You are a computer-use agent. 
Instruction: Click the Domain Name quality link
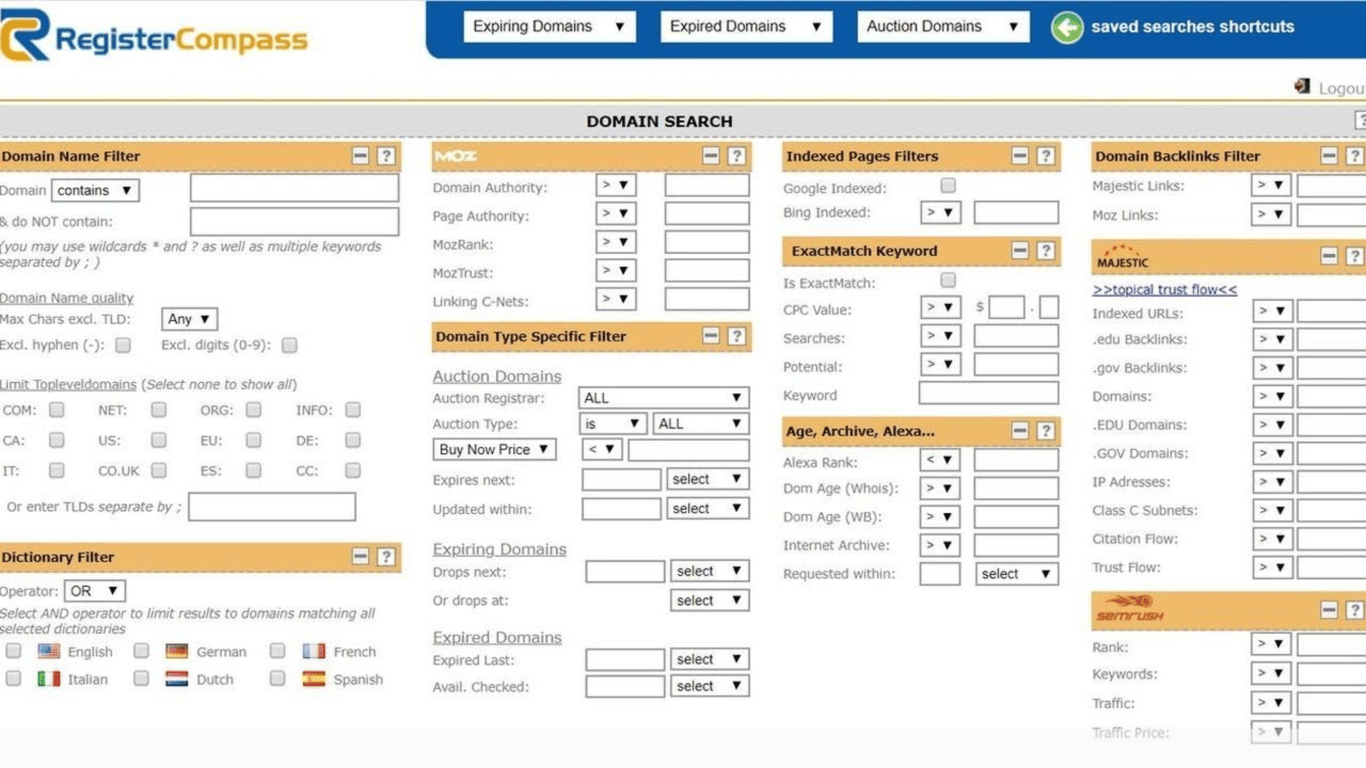(x=66, y=298)
